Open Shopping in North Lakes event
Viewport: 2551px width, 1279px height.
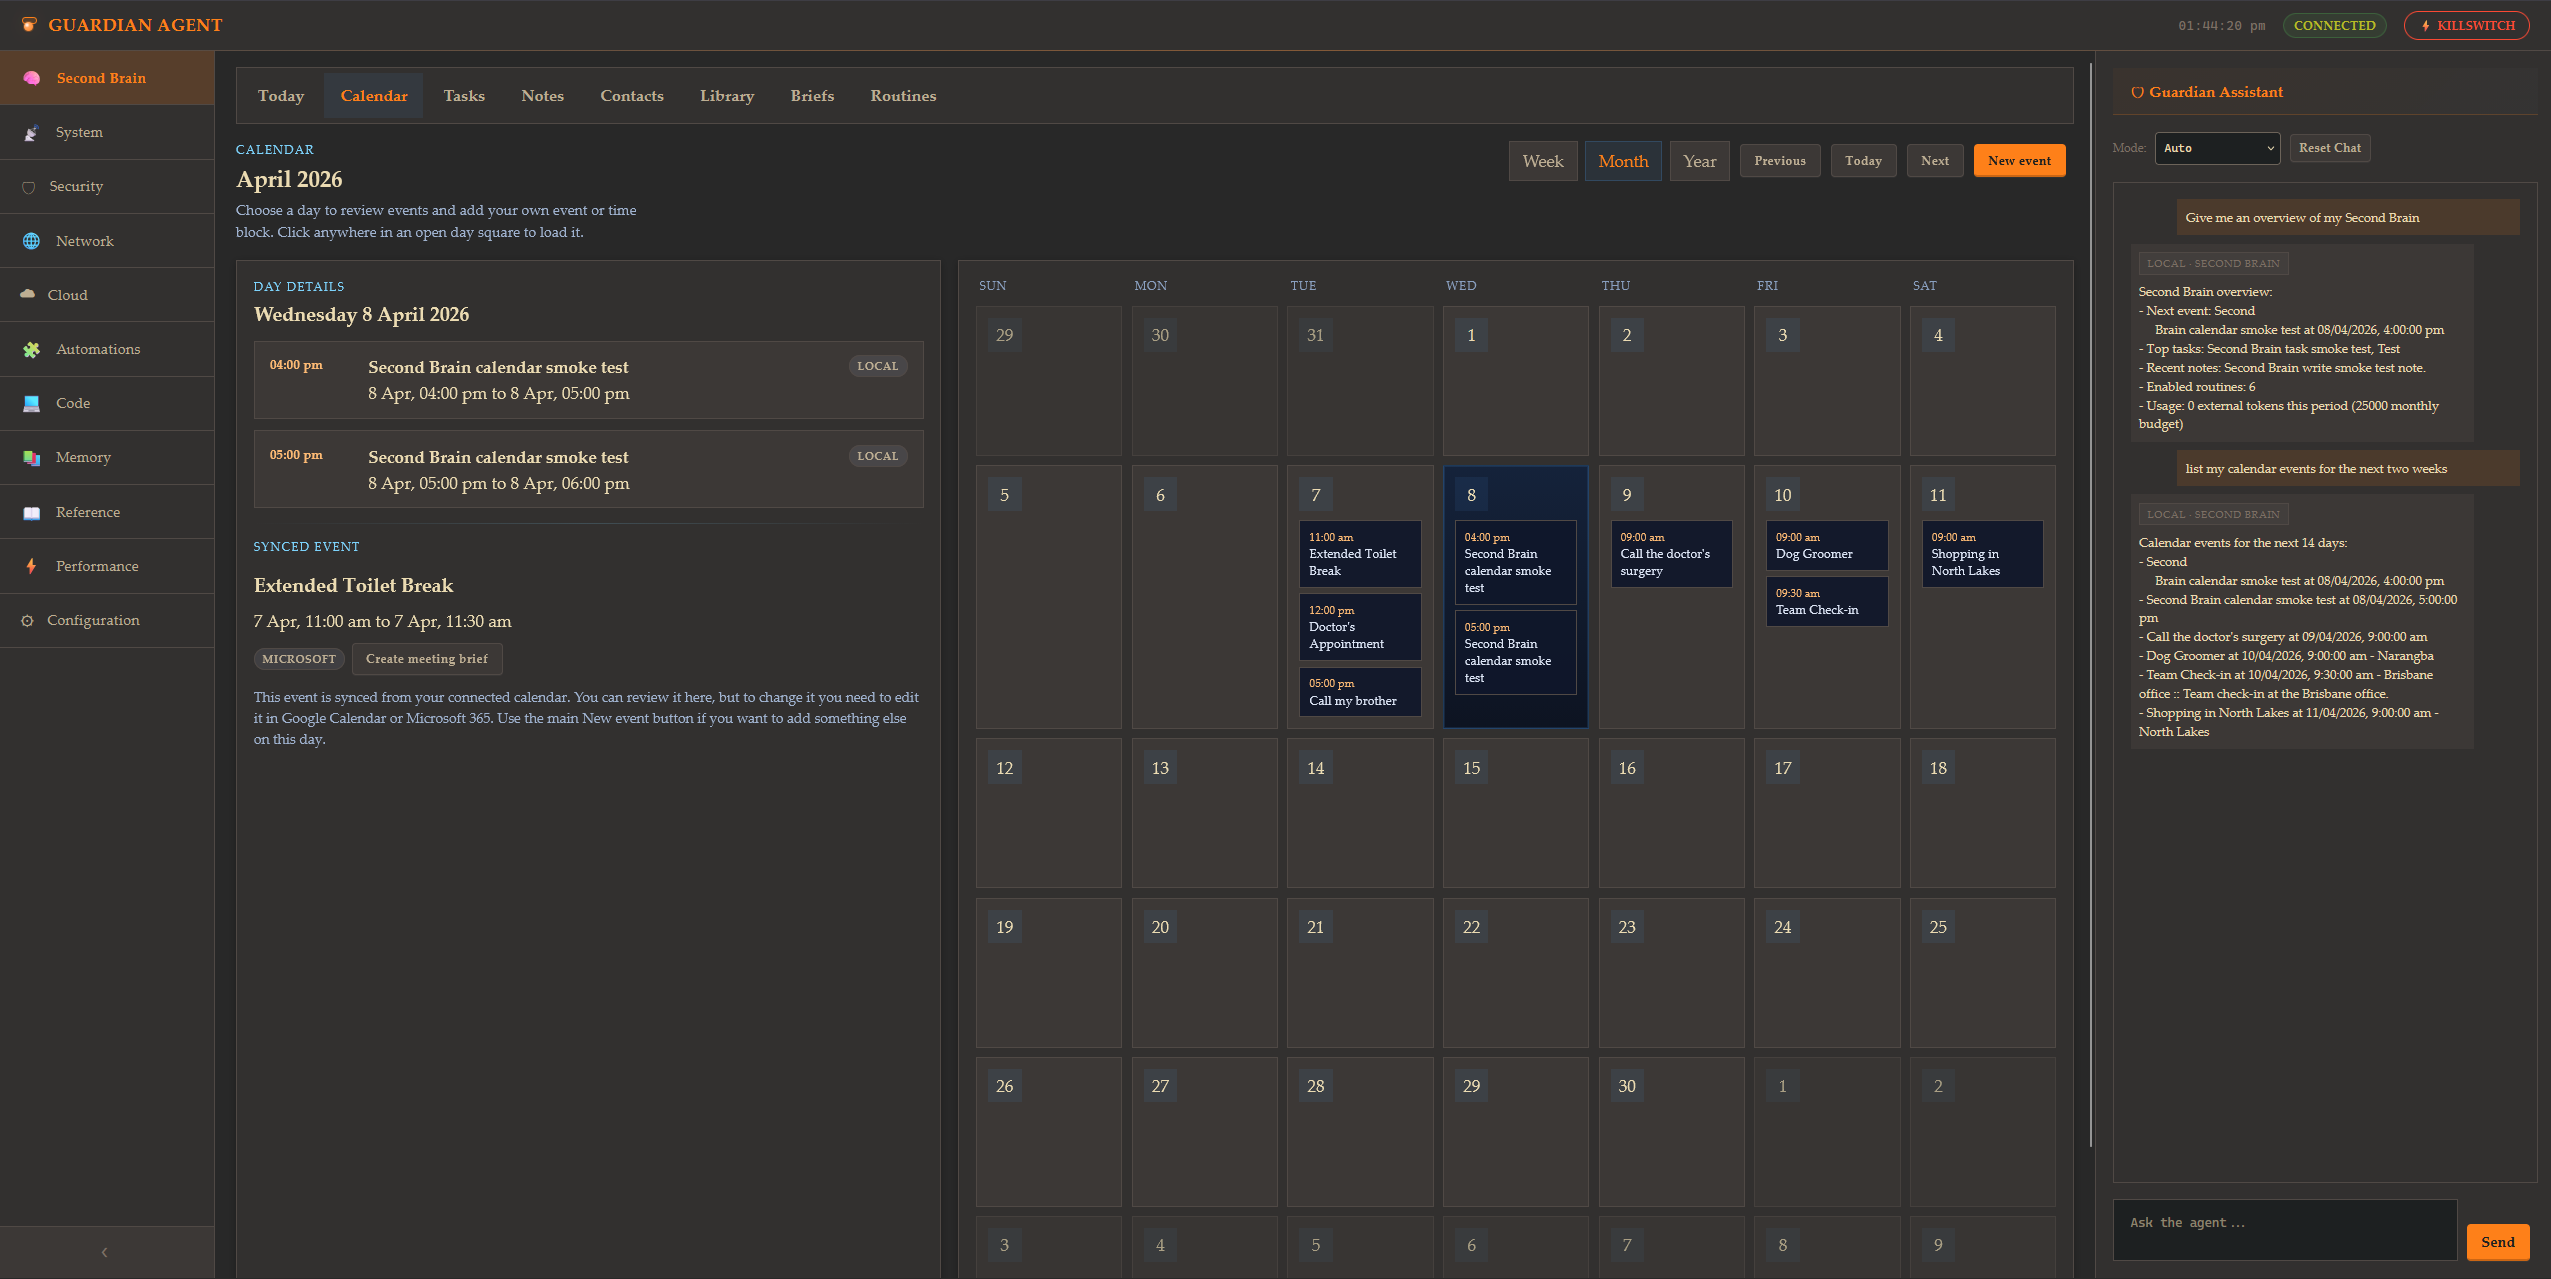[1982, 554]
